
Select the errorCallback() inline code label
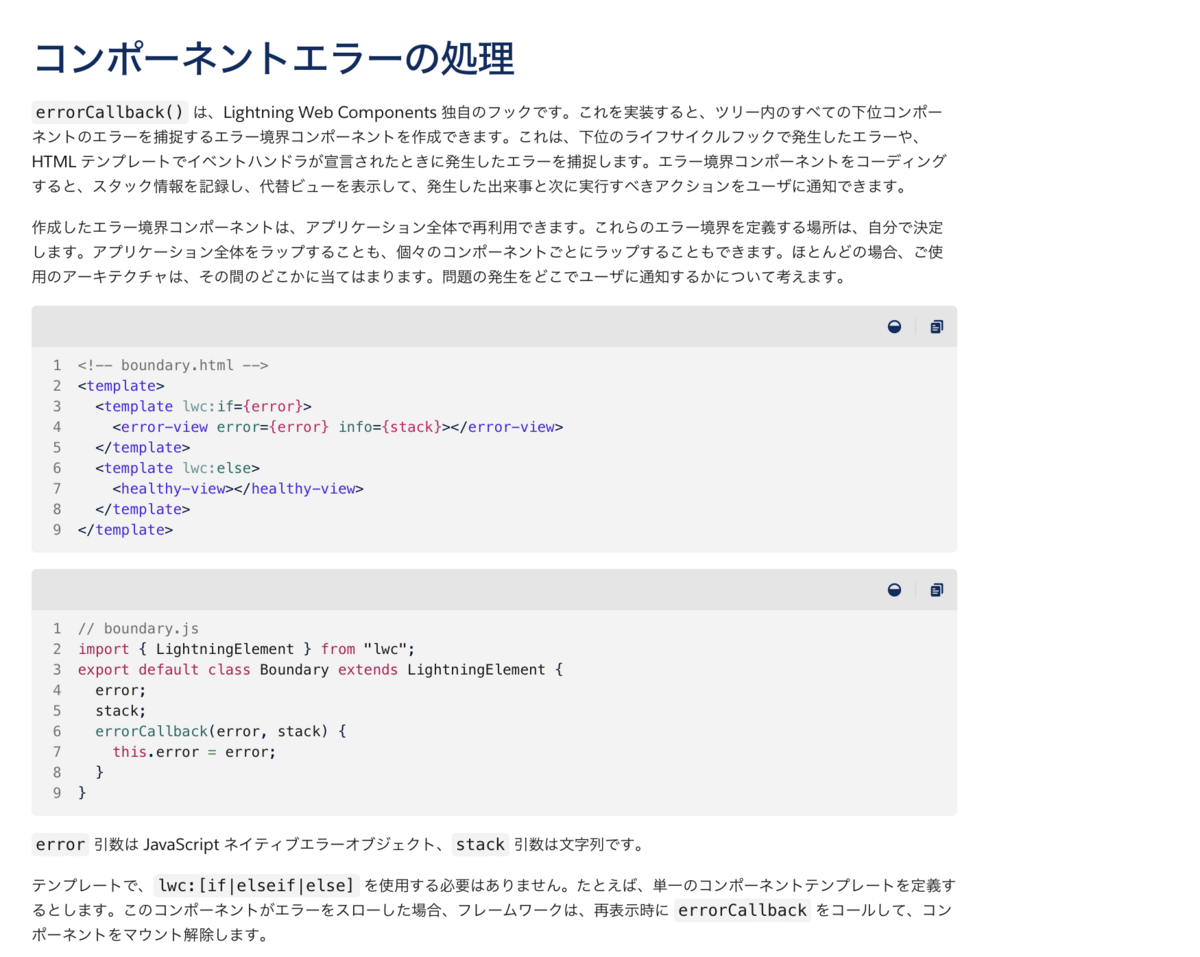click(109, 112)
